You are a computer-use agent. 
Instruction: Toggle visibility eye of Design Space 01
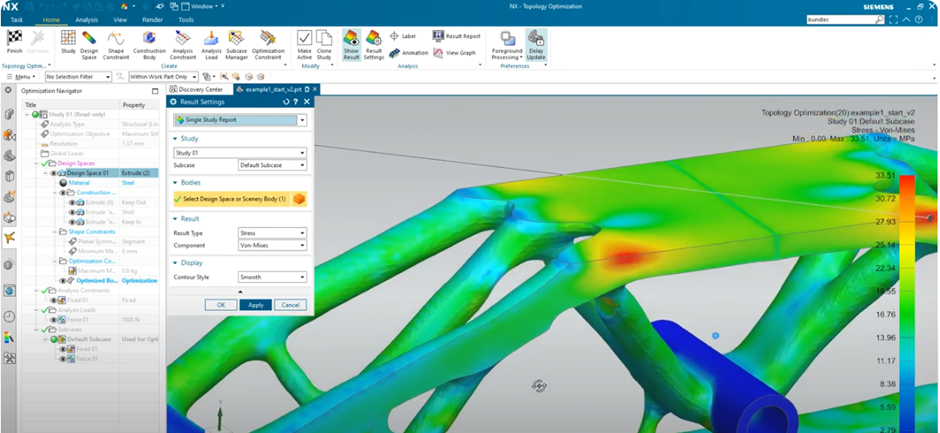coord(55,173)
